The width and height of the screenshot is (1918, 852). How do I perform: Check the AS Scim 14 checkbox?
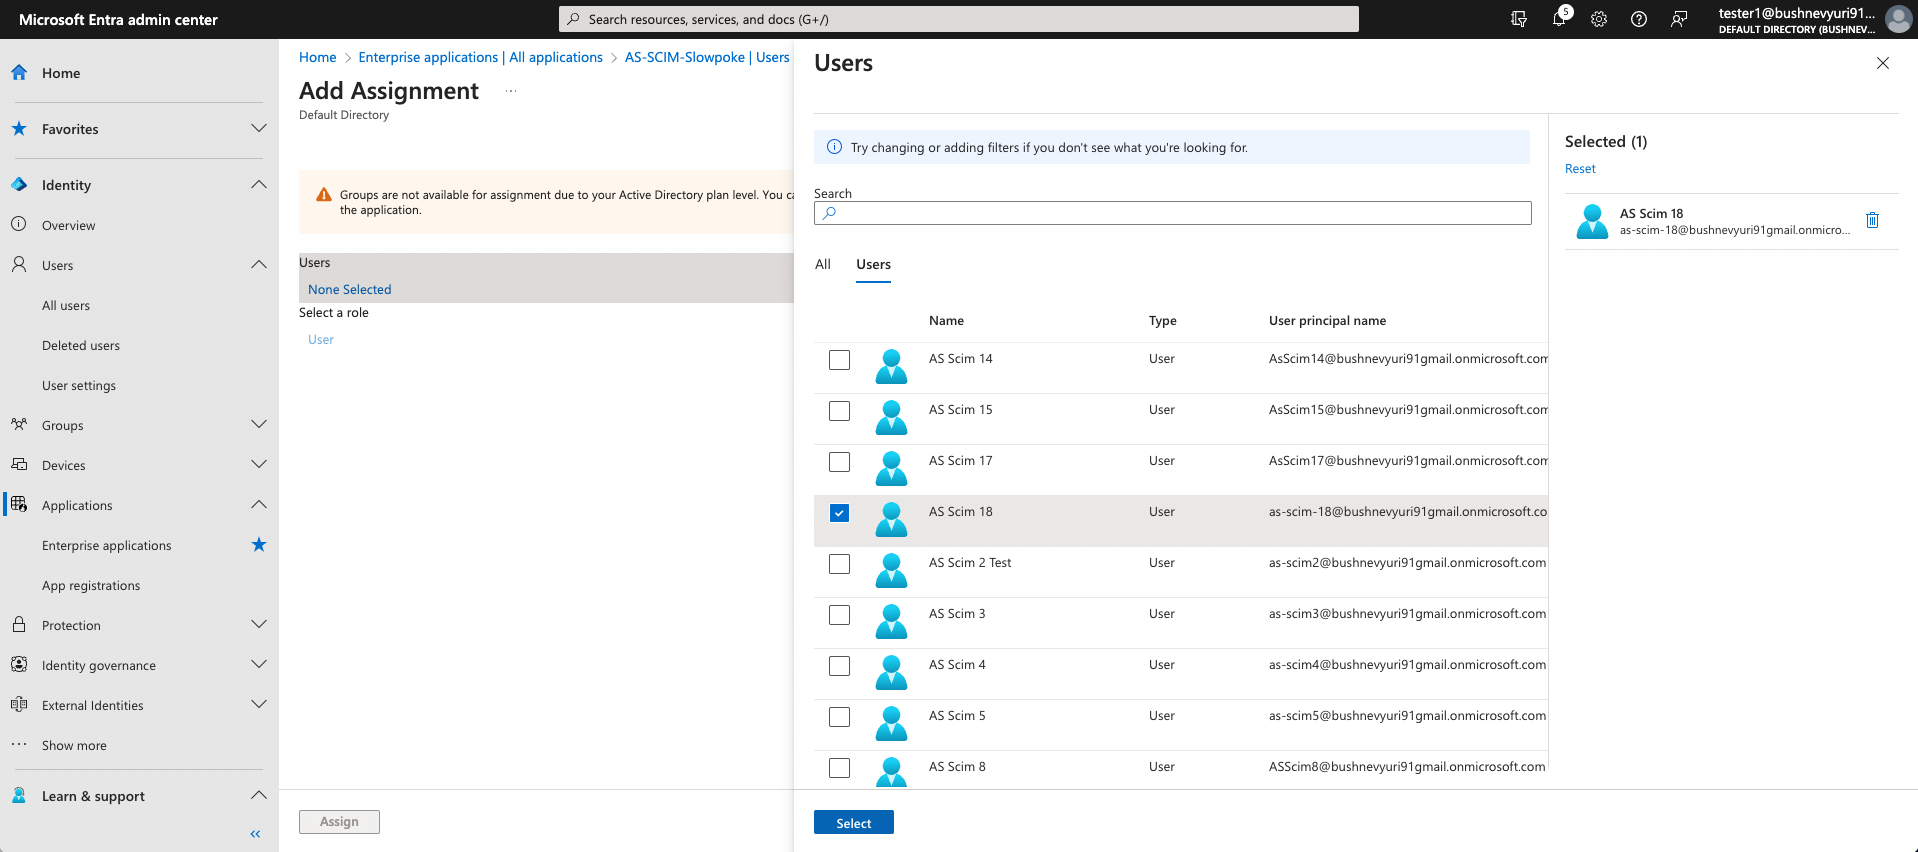pos(840,360)
